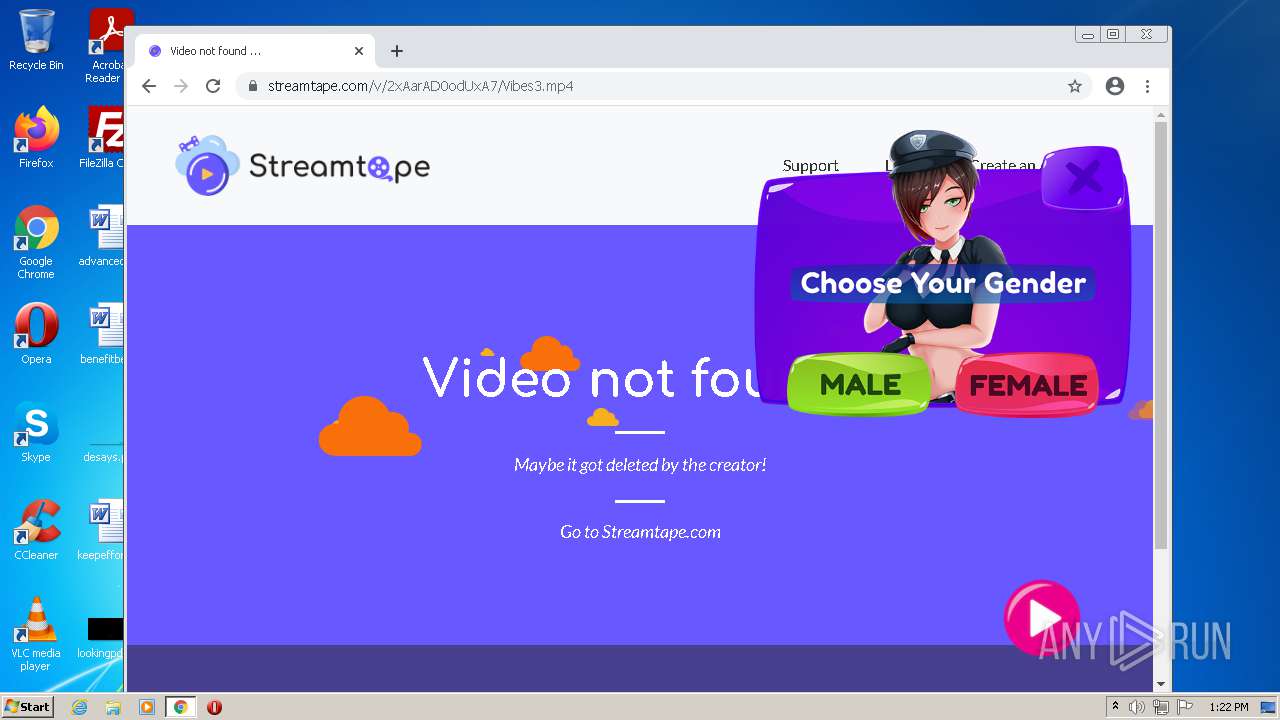This screenshot has width=1280, height=720.
Task: Launch Acrobat Reader from desktop
Action: [x=106, y=45]
